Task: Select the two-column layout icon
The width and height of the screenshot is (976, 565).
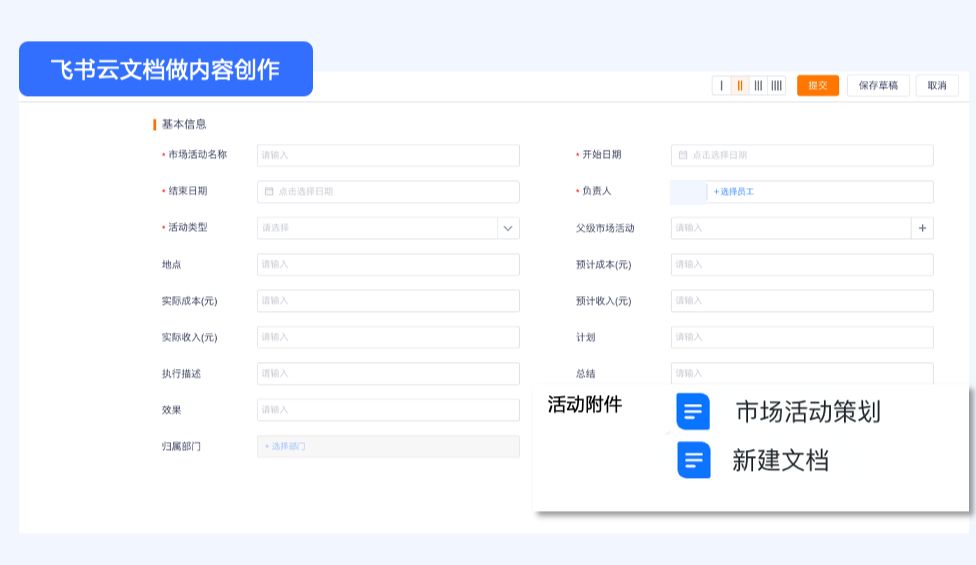Action: [x=739, y=86]
